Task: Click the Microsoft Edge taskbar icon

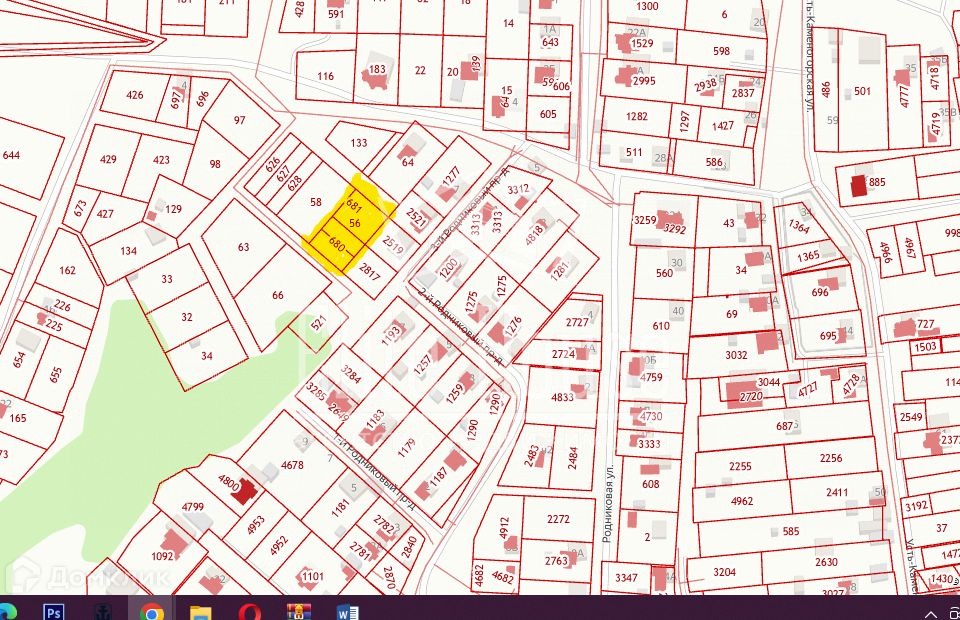Action: pyautogui.click(x=6, y=611)
